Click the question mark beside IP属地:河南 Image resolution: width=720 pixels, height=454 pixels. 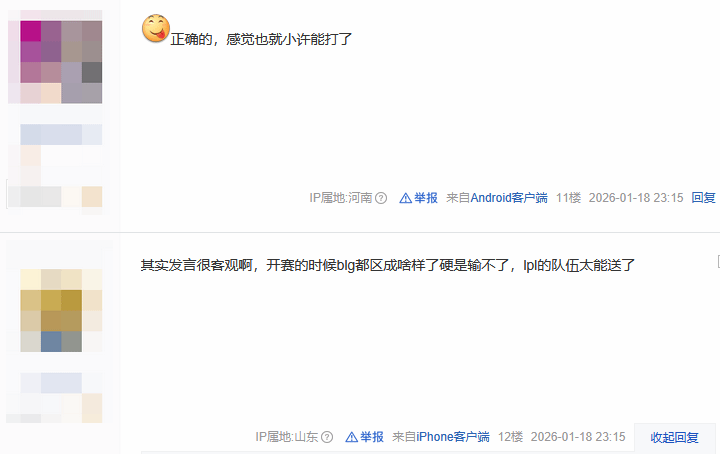coord(381,198)
